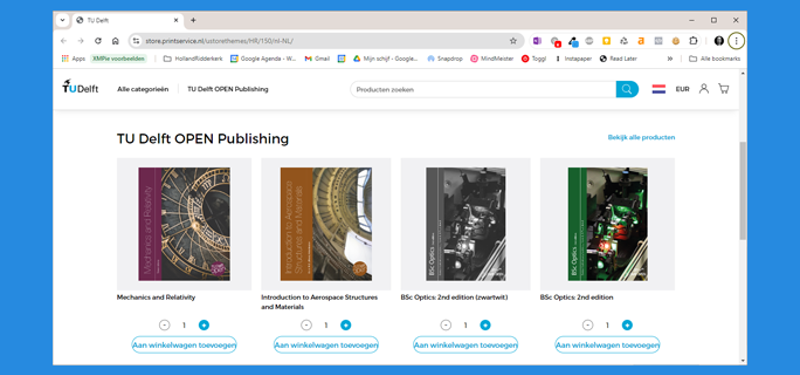800x375 pixels.
Task: Open the OneNote extension icon
Action: click(x=537, y=41)
